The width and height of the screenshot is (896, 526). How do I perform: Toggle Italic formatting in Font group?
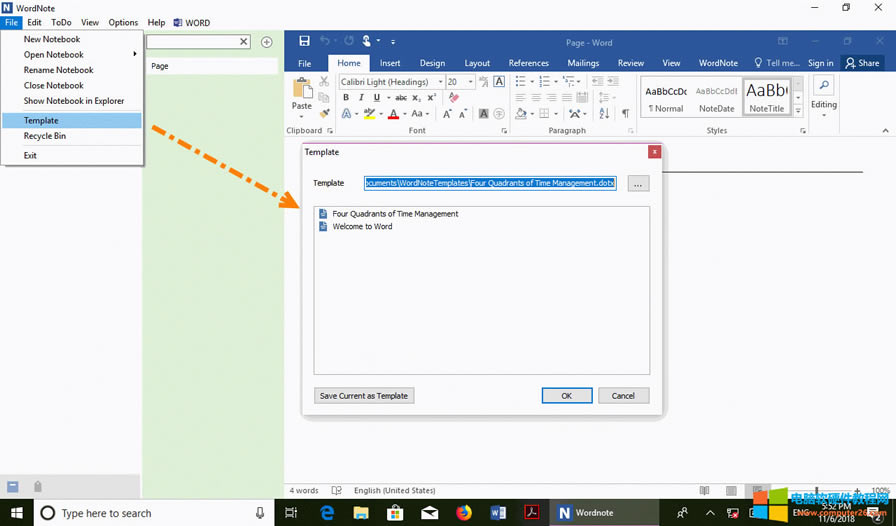click(361, 98)
